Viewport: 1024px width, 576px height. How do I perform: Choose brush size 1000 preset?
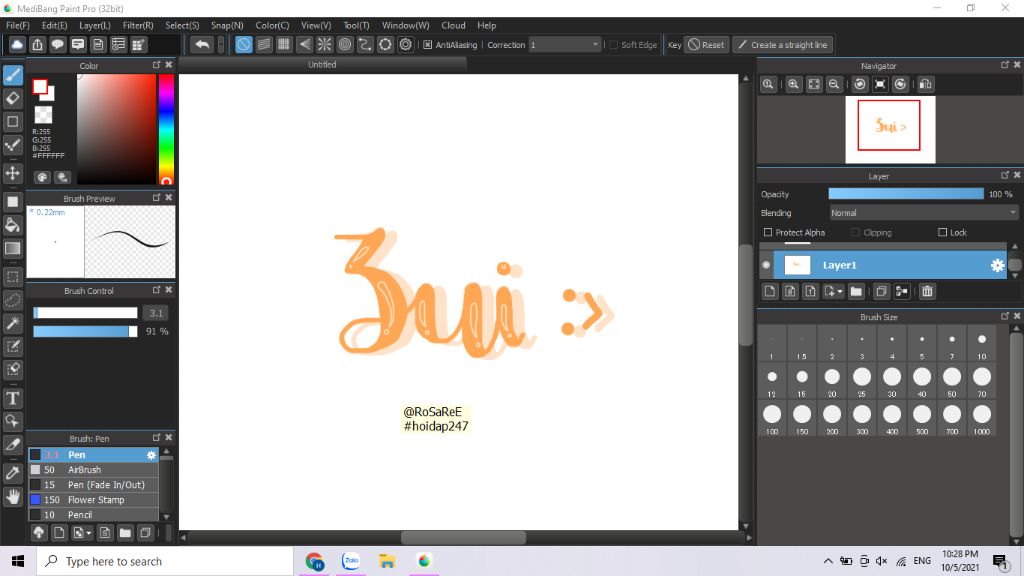pyautogui.click(x=982, y=418)
